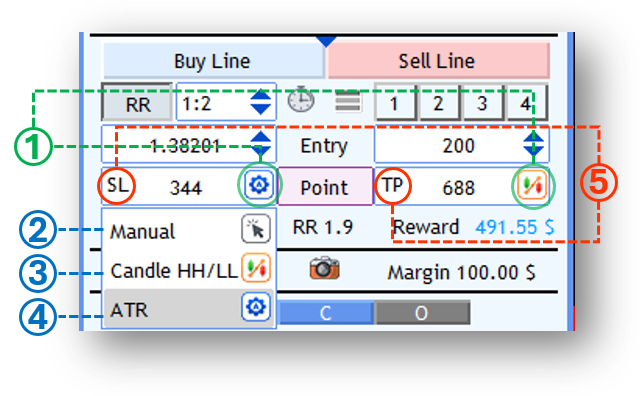Select preset button 3
The width and height of the screenshot is (640, 396).
tap(482, 103)
